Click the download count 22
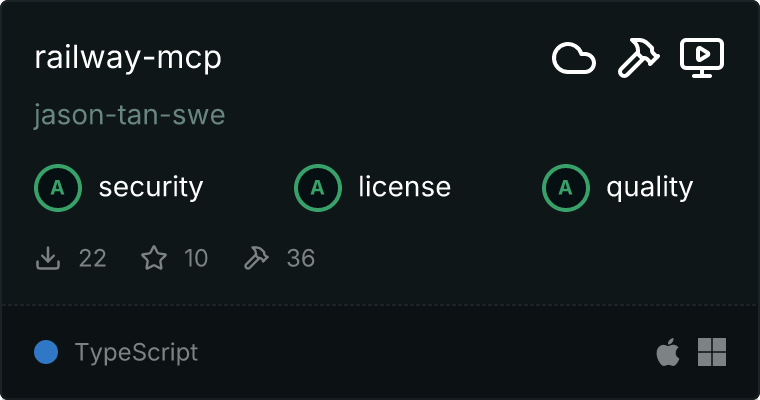This screenshot has height=400, width=760. pyautogui.click(x=93, y=258)
